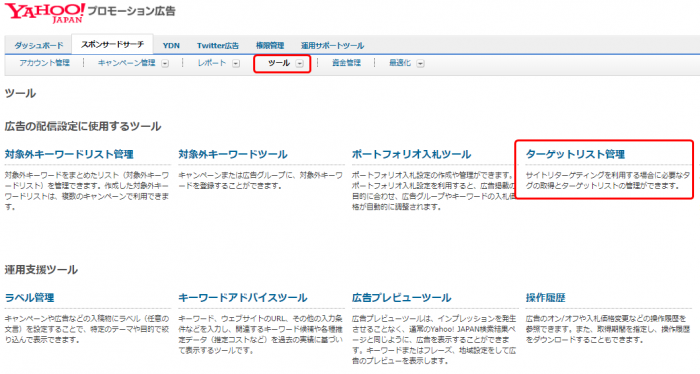Click the description under ポートフォリオ入札ツール
This screenshot has width=700, height=374.
point(434,191)
